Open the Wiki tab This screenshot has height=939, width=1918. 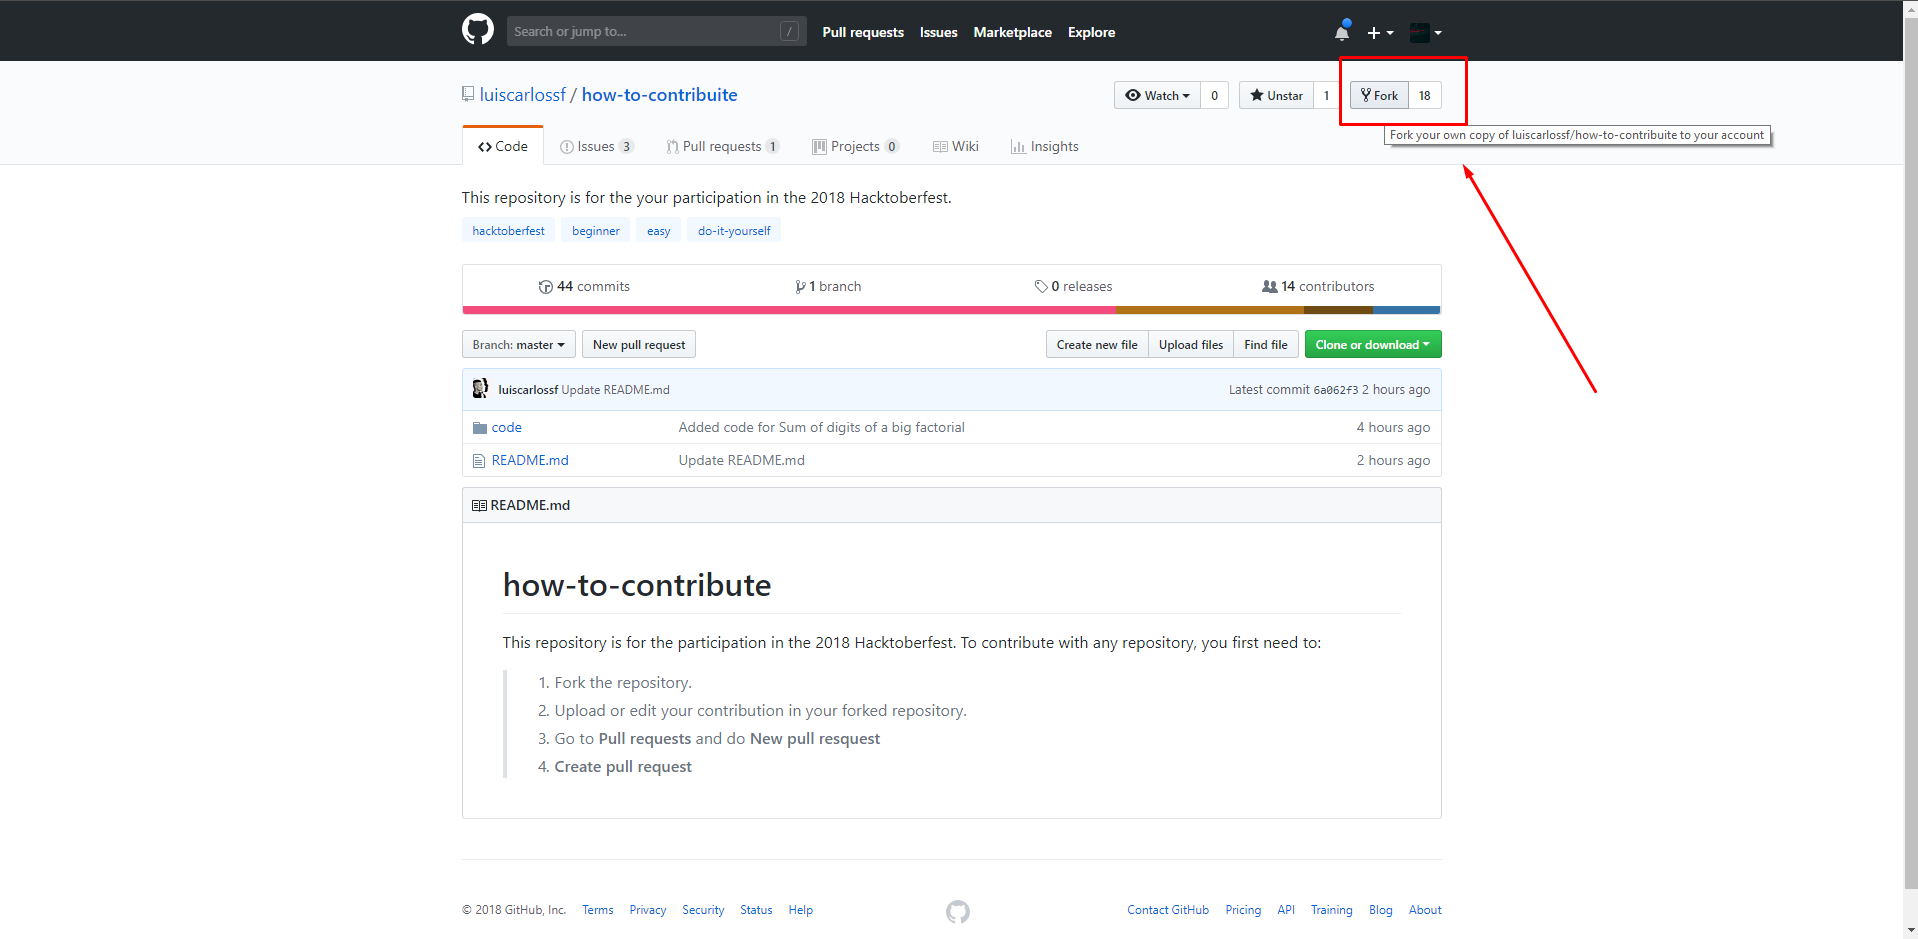pos(956,146)
